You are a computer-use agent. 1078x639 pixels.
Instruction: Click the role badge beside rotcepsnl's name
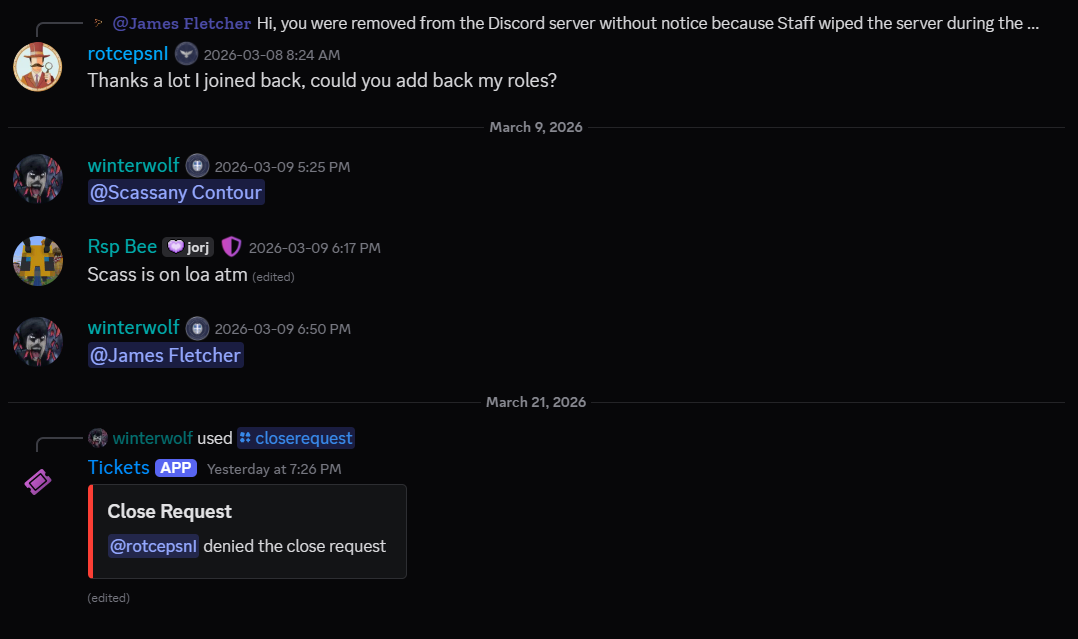[186, 54]
